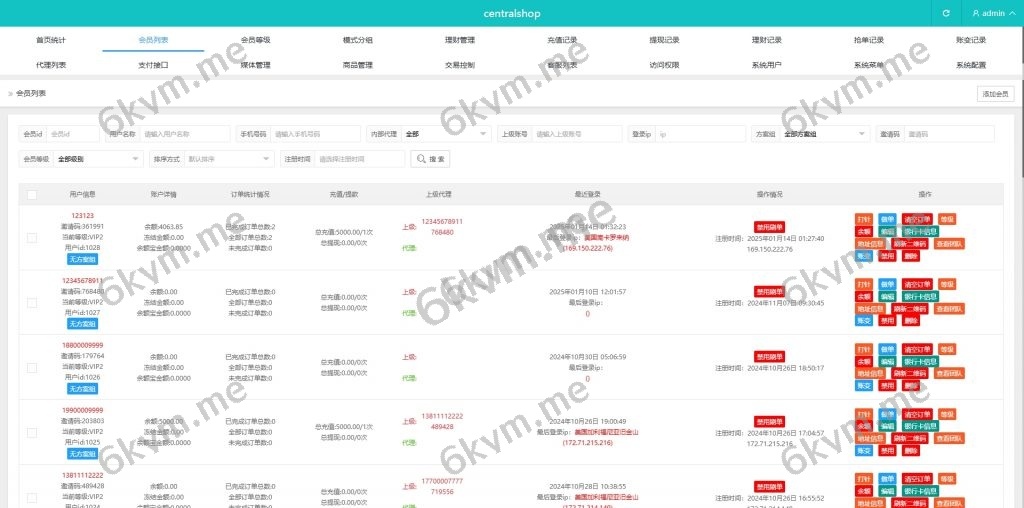Image resolution: width=1024 pixels, height=508 pixels.
Task: Click the refresh icon in the top bar
Action: (x=946, y=13)
